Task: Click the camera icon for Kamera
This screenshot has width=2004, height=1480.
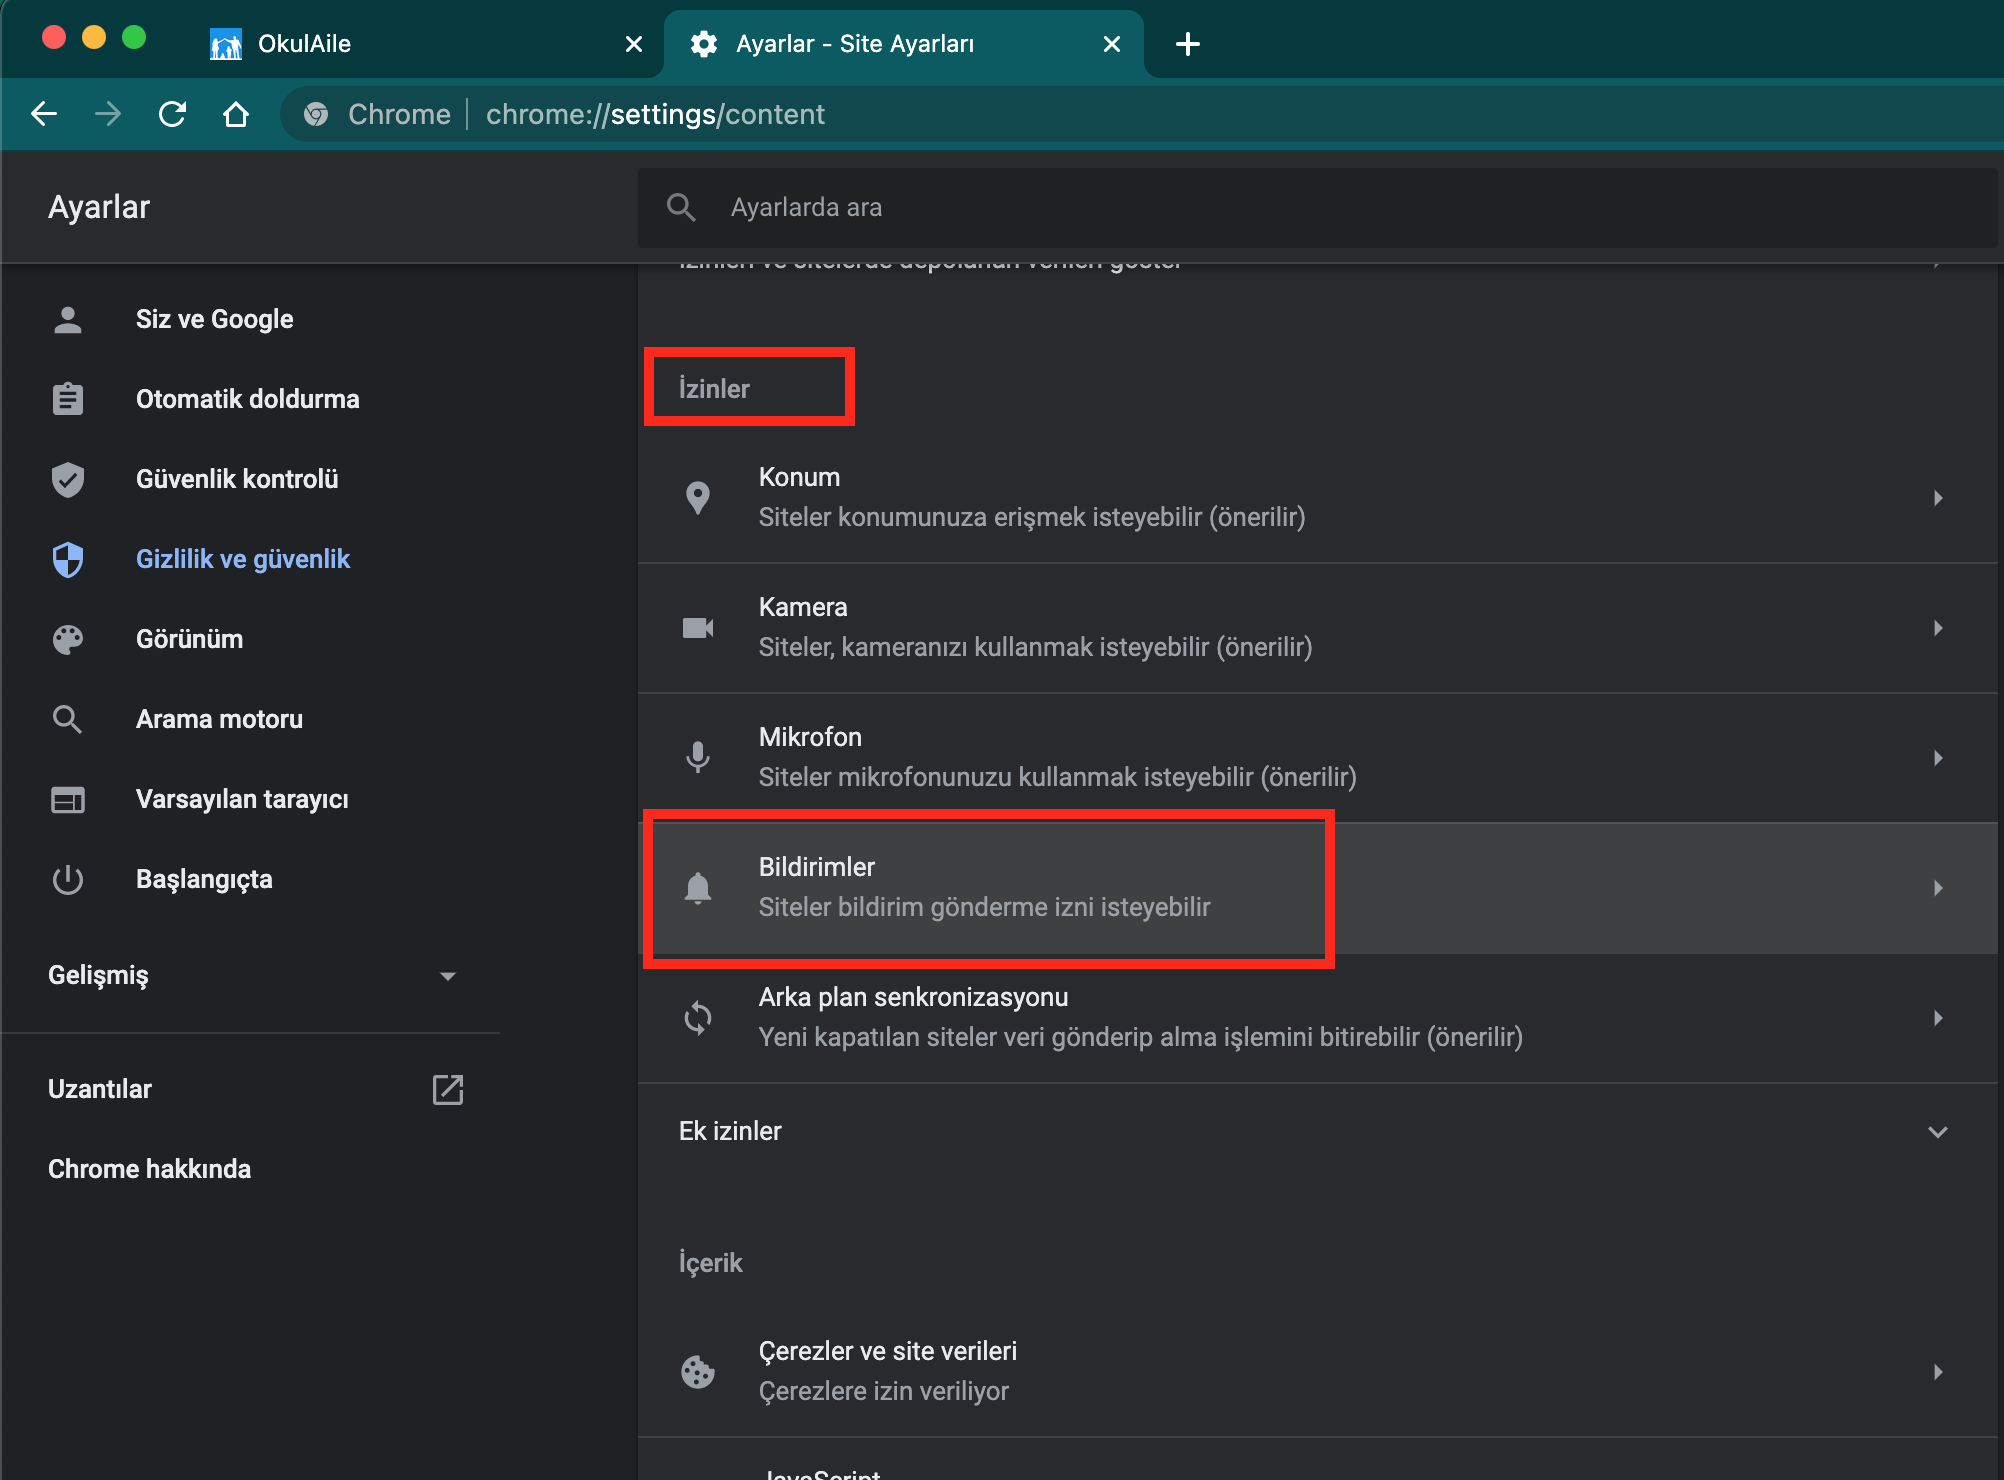Action: point(698,627)
